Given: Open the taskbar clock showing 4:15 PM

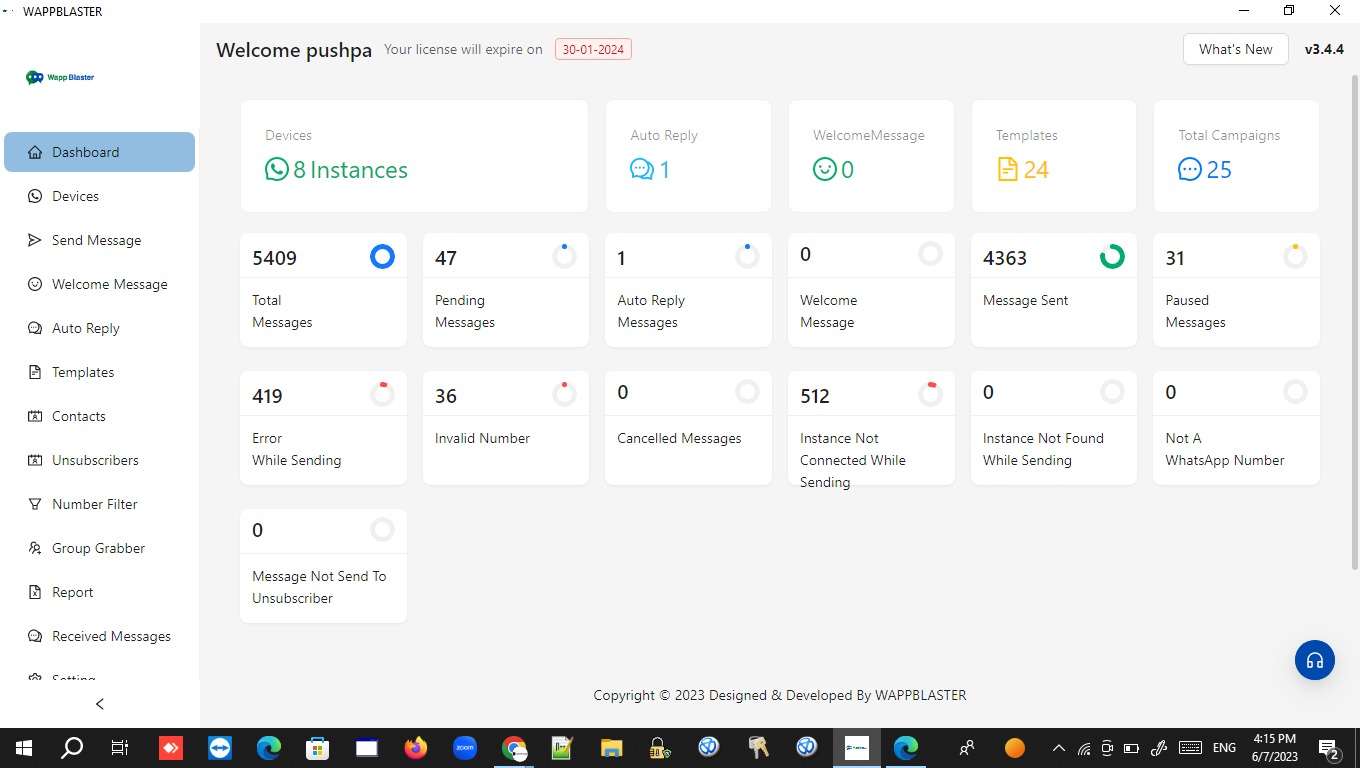Looking at the screenshot, I should [1274, 747].
